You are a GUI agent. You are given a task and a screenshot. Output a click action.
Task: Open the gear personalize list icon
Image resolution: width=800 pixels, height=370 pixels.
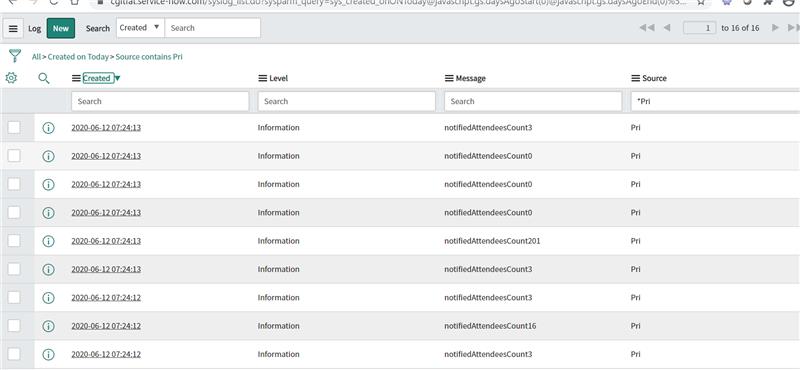[11, 78]
